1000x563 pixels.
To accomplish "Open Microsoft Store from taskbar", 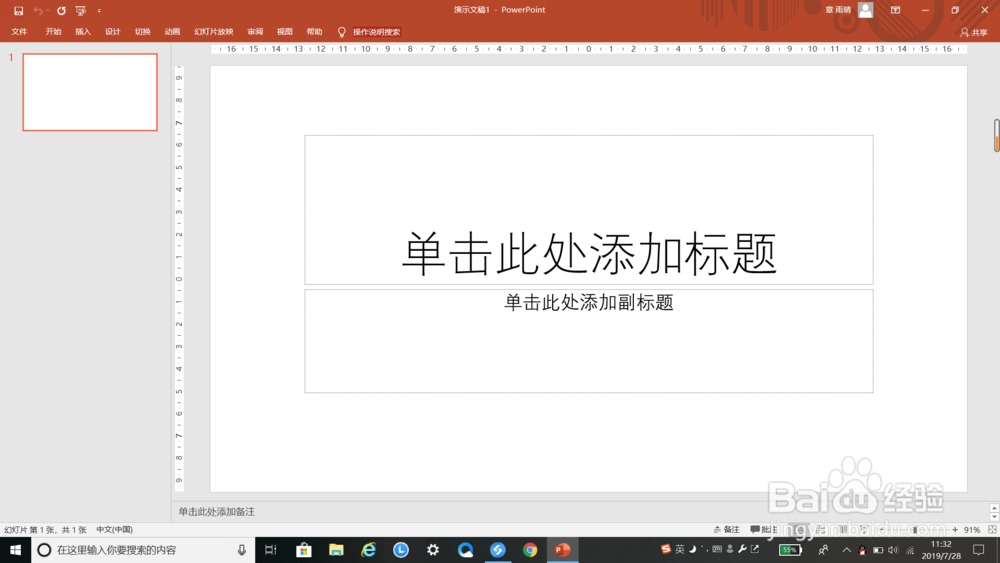I will pyautogui.click(x=304, y=550).
